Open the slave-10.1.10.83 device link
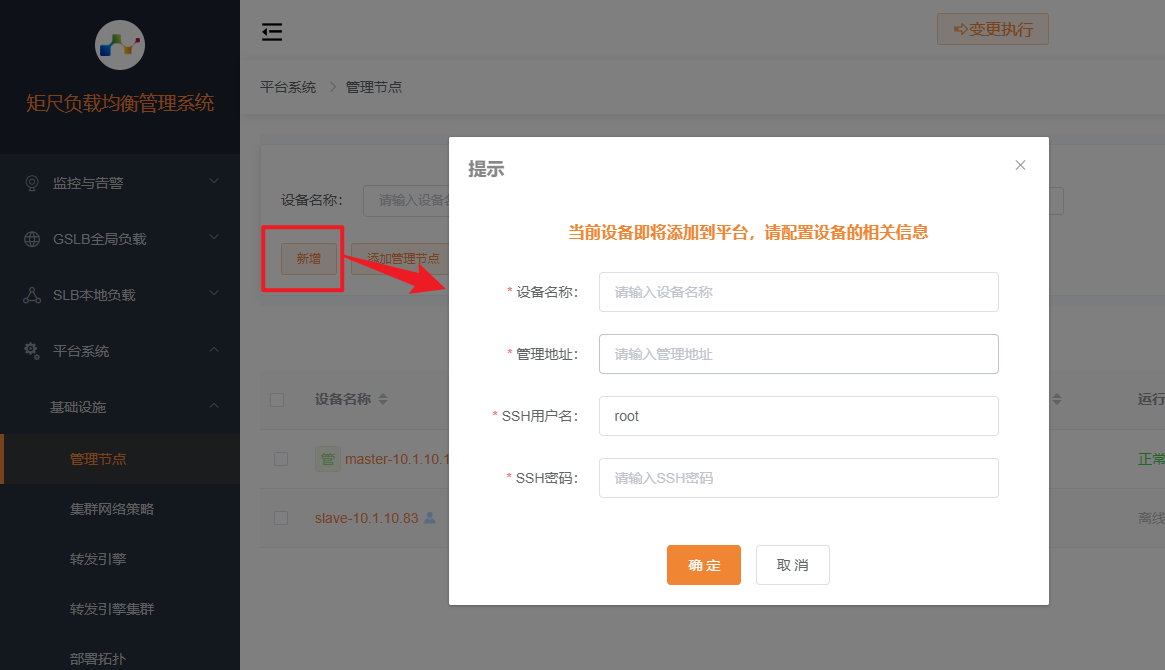The height and width of the screenshot is (670, 1165). coord(366,518)
